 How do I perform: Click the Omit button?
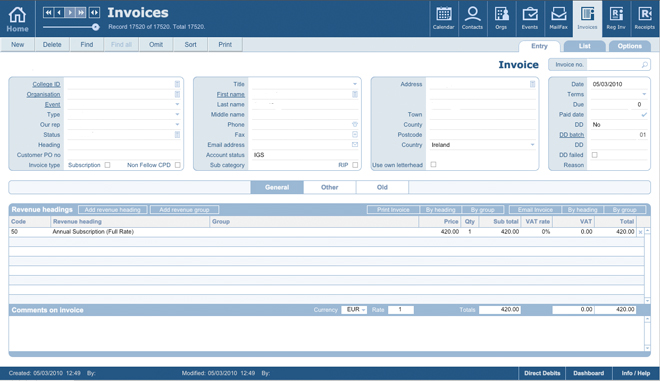pyautogui.click(x=156, y=45)
